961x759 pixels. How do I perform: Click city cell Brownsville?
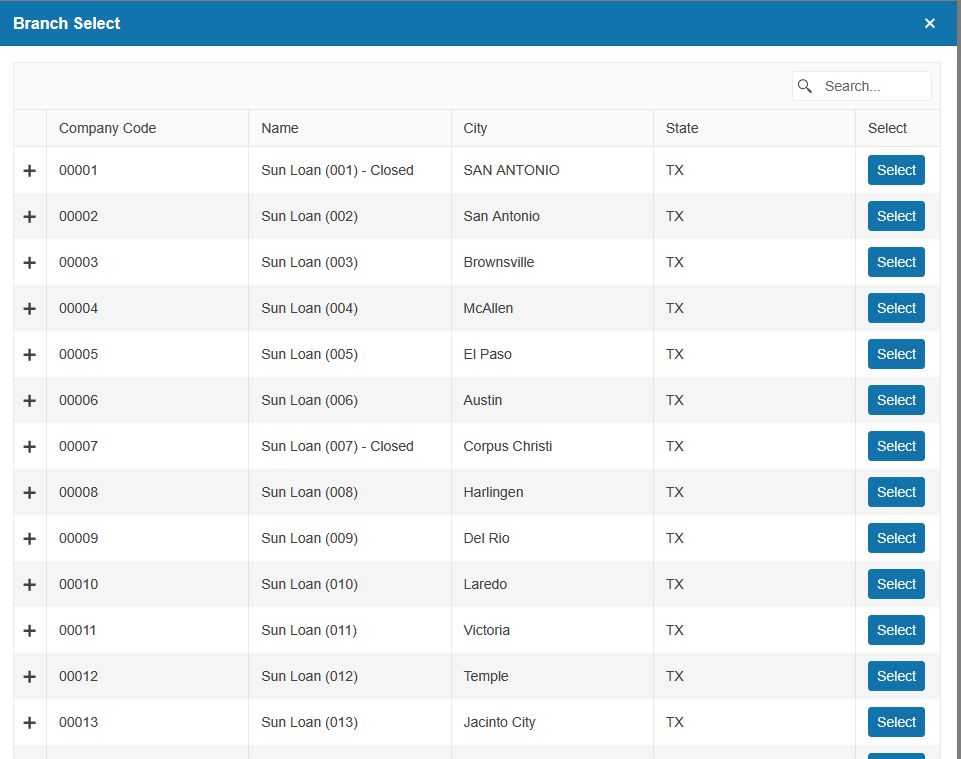tap(552, 262)
